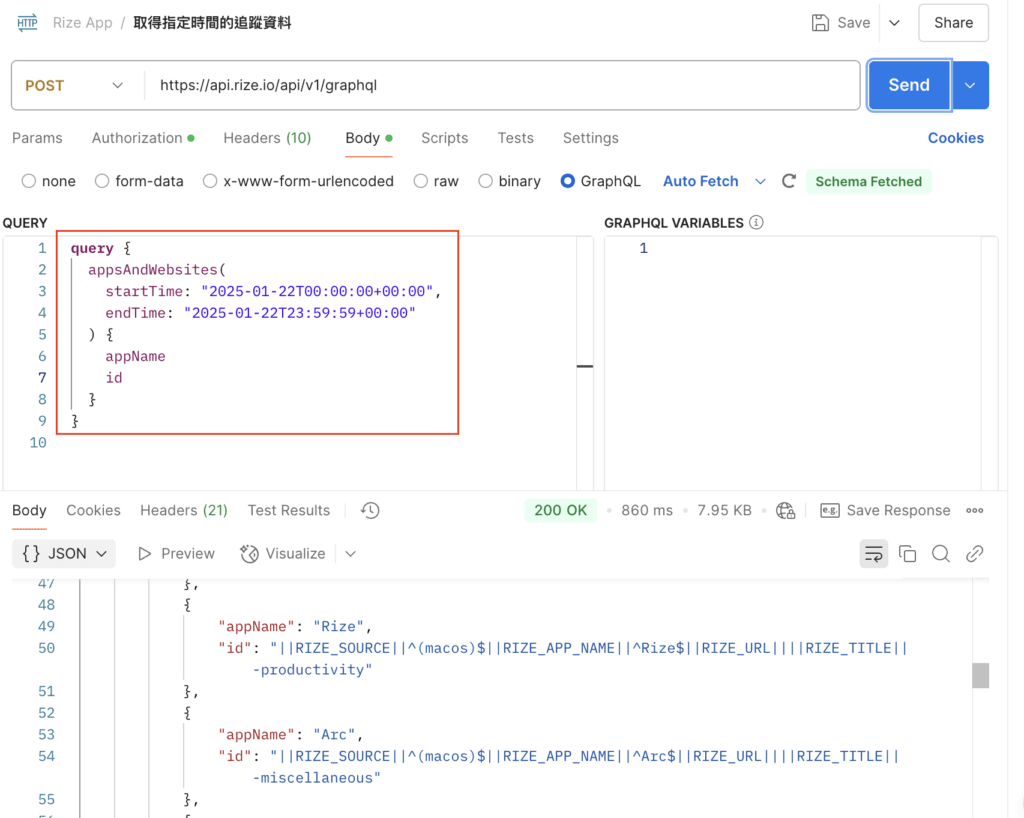
Task: Open the Cookies link
Action: tap(955, 138)
